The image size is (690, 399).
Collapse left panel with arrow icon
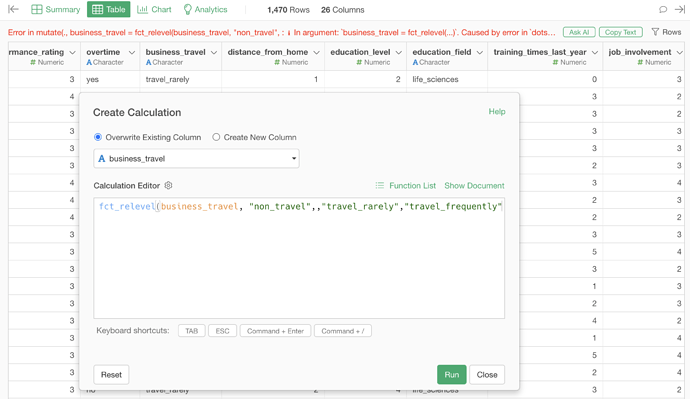13,9
